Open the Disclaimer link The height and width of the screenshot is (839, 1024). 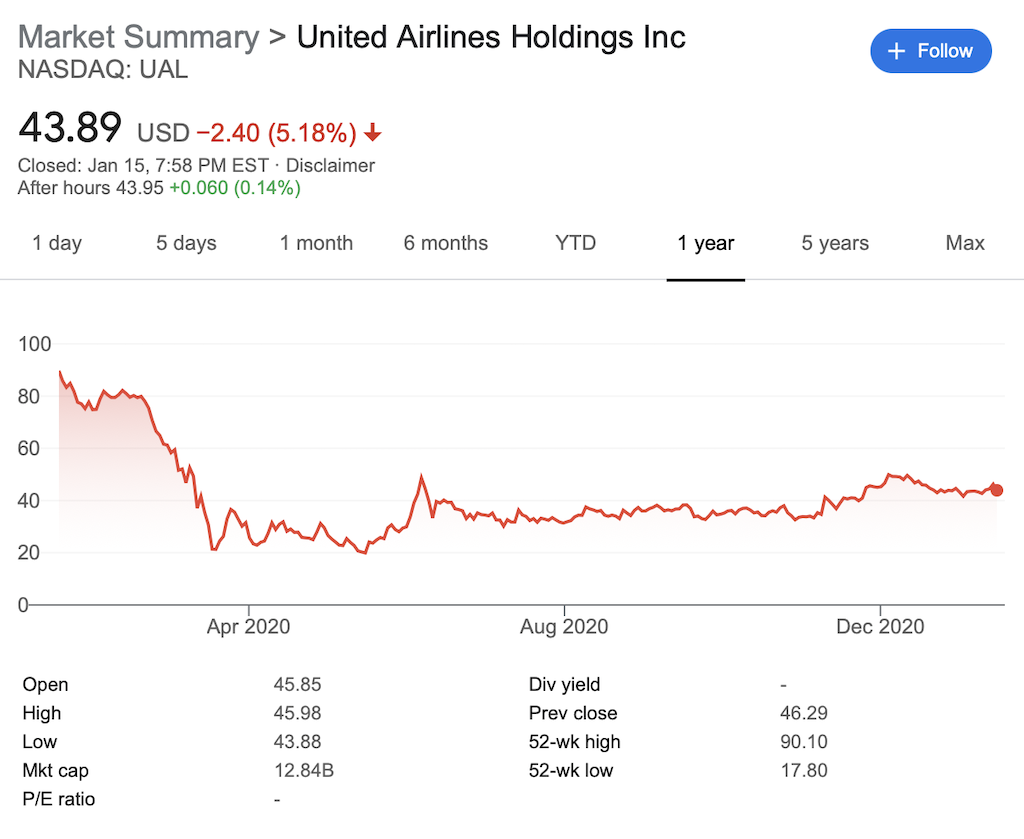click(x=331, y=165)
